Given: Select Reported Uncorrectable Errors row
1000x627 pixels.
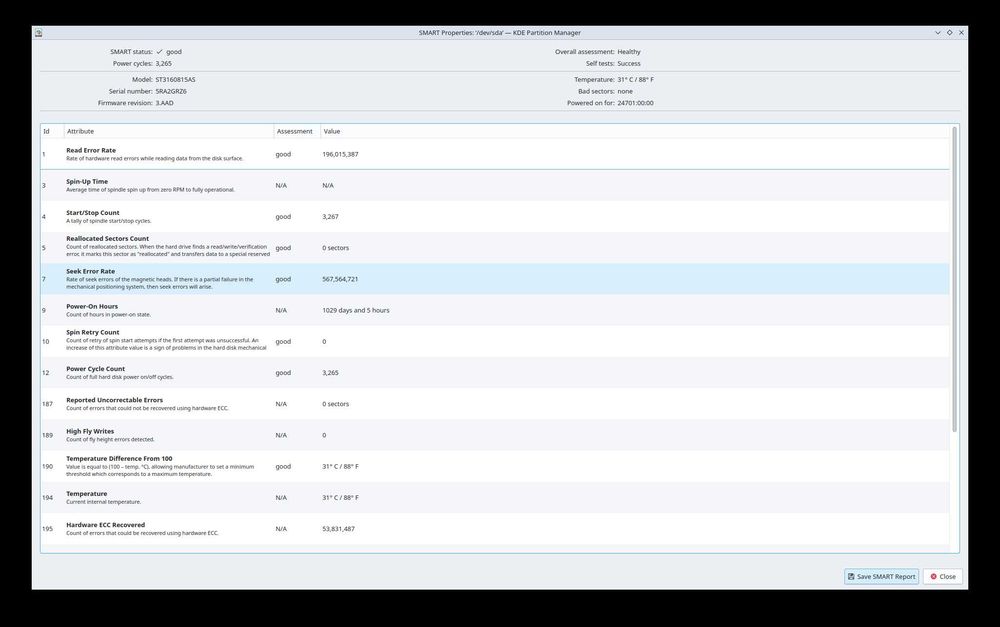Looking at the screenshot, I should [495, 404].
